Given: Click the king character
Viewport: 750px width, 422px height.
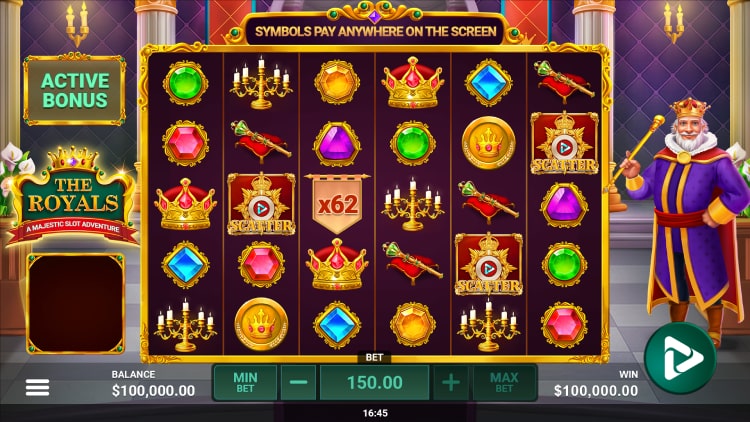Looking at the screenshot, I should coord(682,218).
